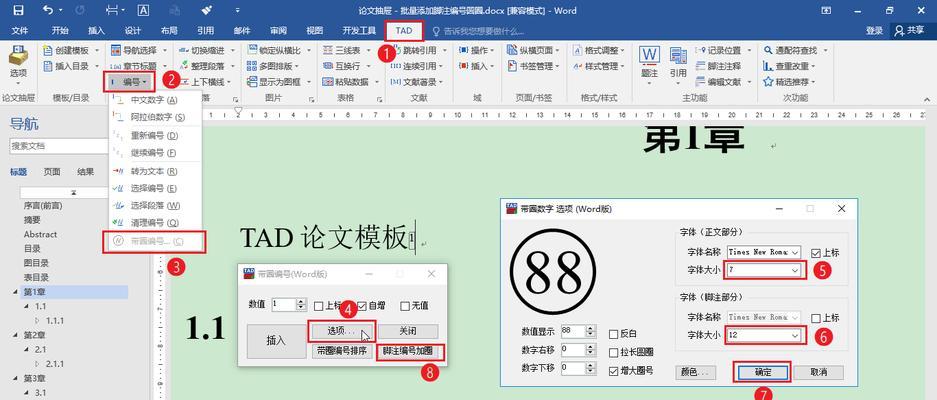Click the 选项 box icon in ribbon
937x400 pixels.
[x=18, y=56]
